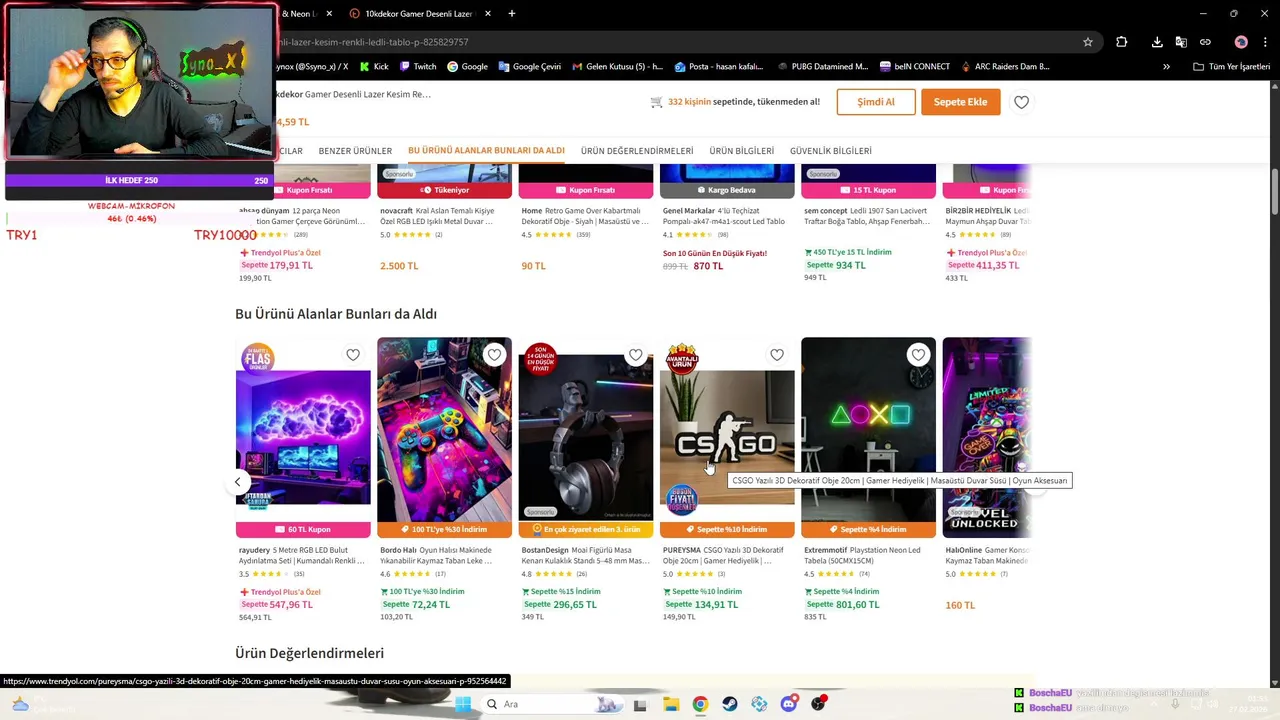Open the ARC Raiders bookmark

point(1005,66)
